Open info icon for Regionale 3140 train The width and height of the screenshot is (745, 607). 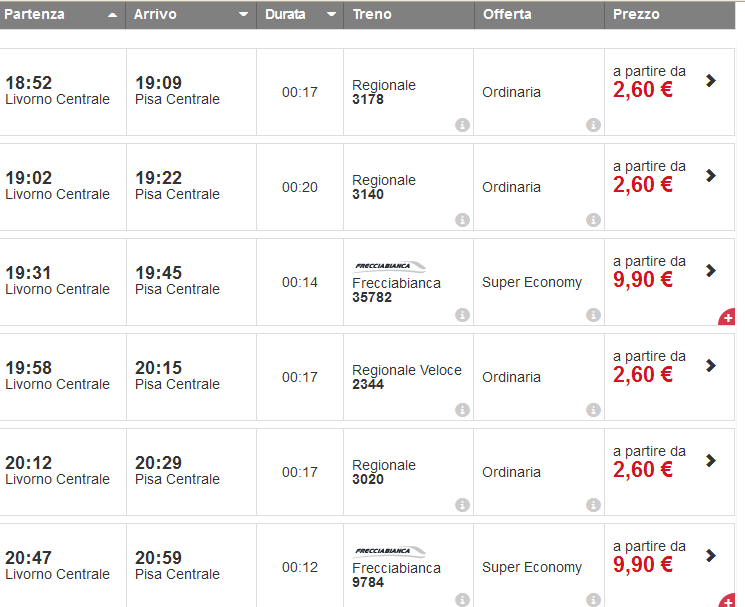[x=462, y=220]
